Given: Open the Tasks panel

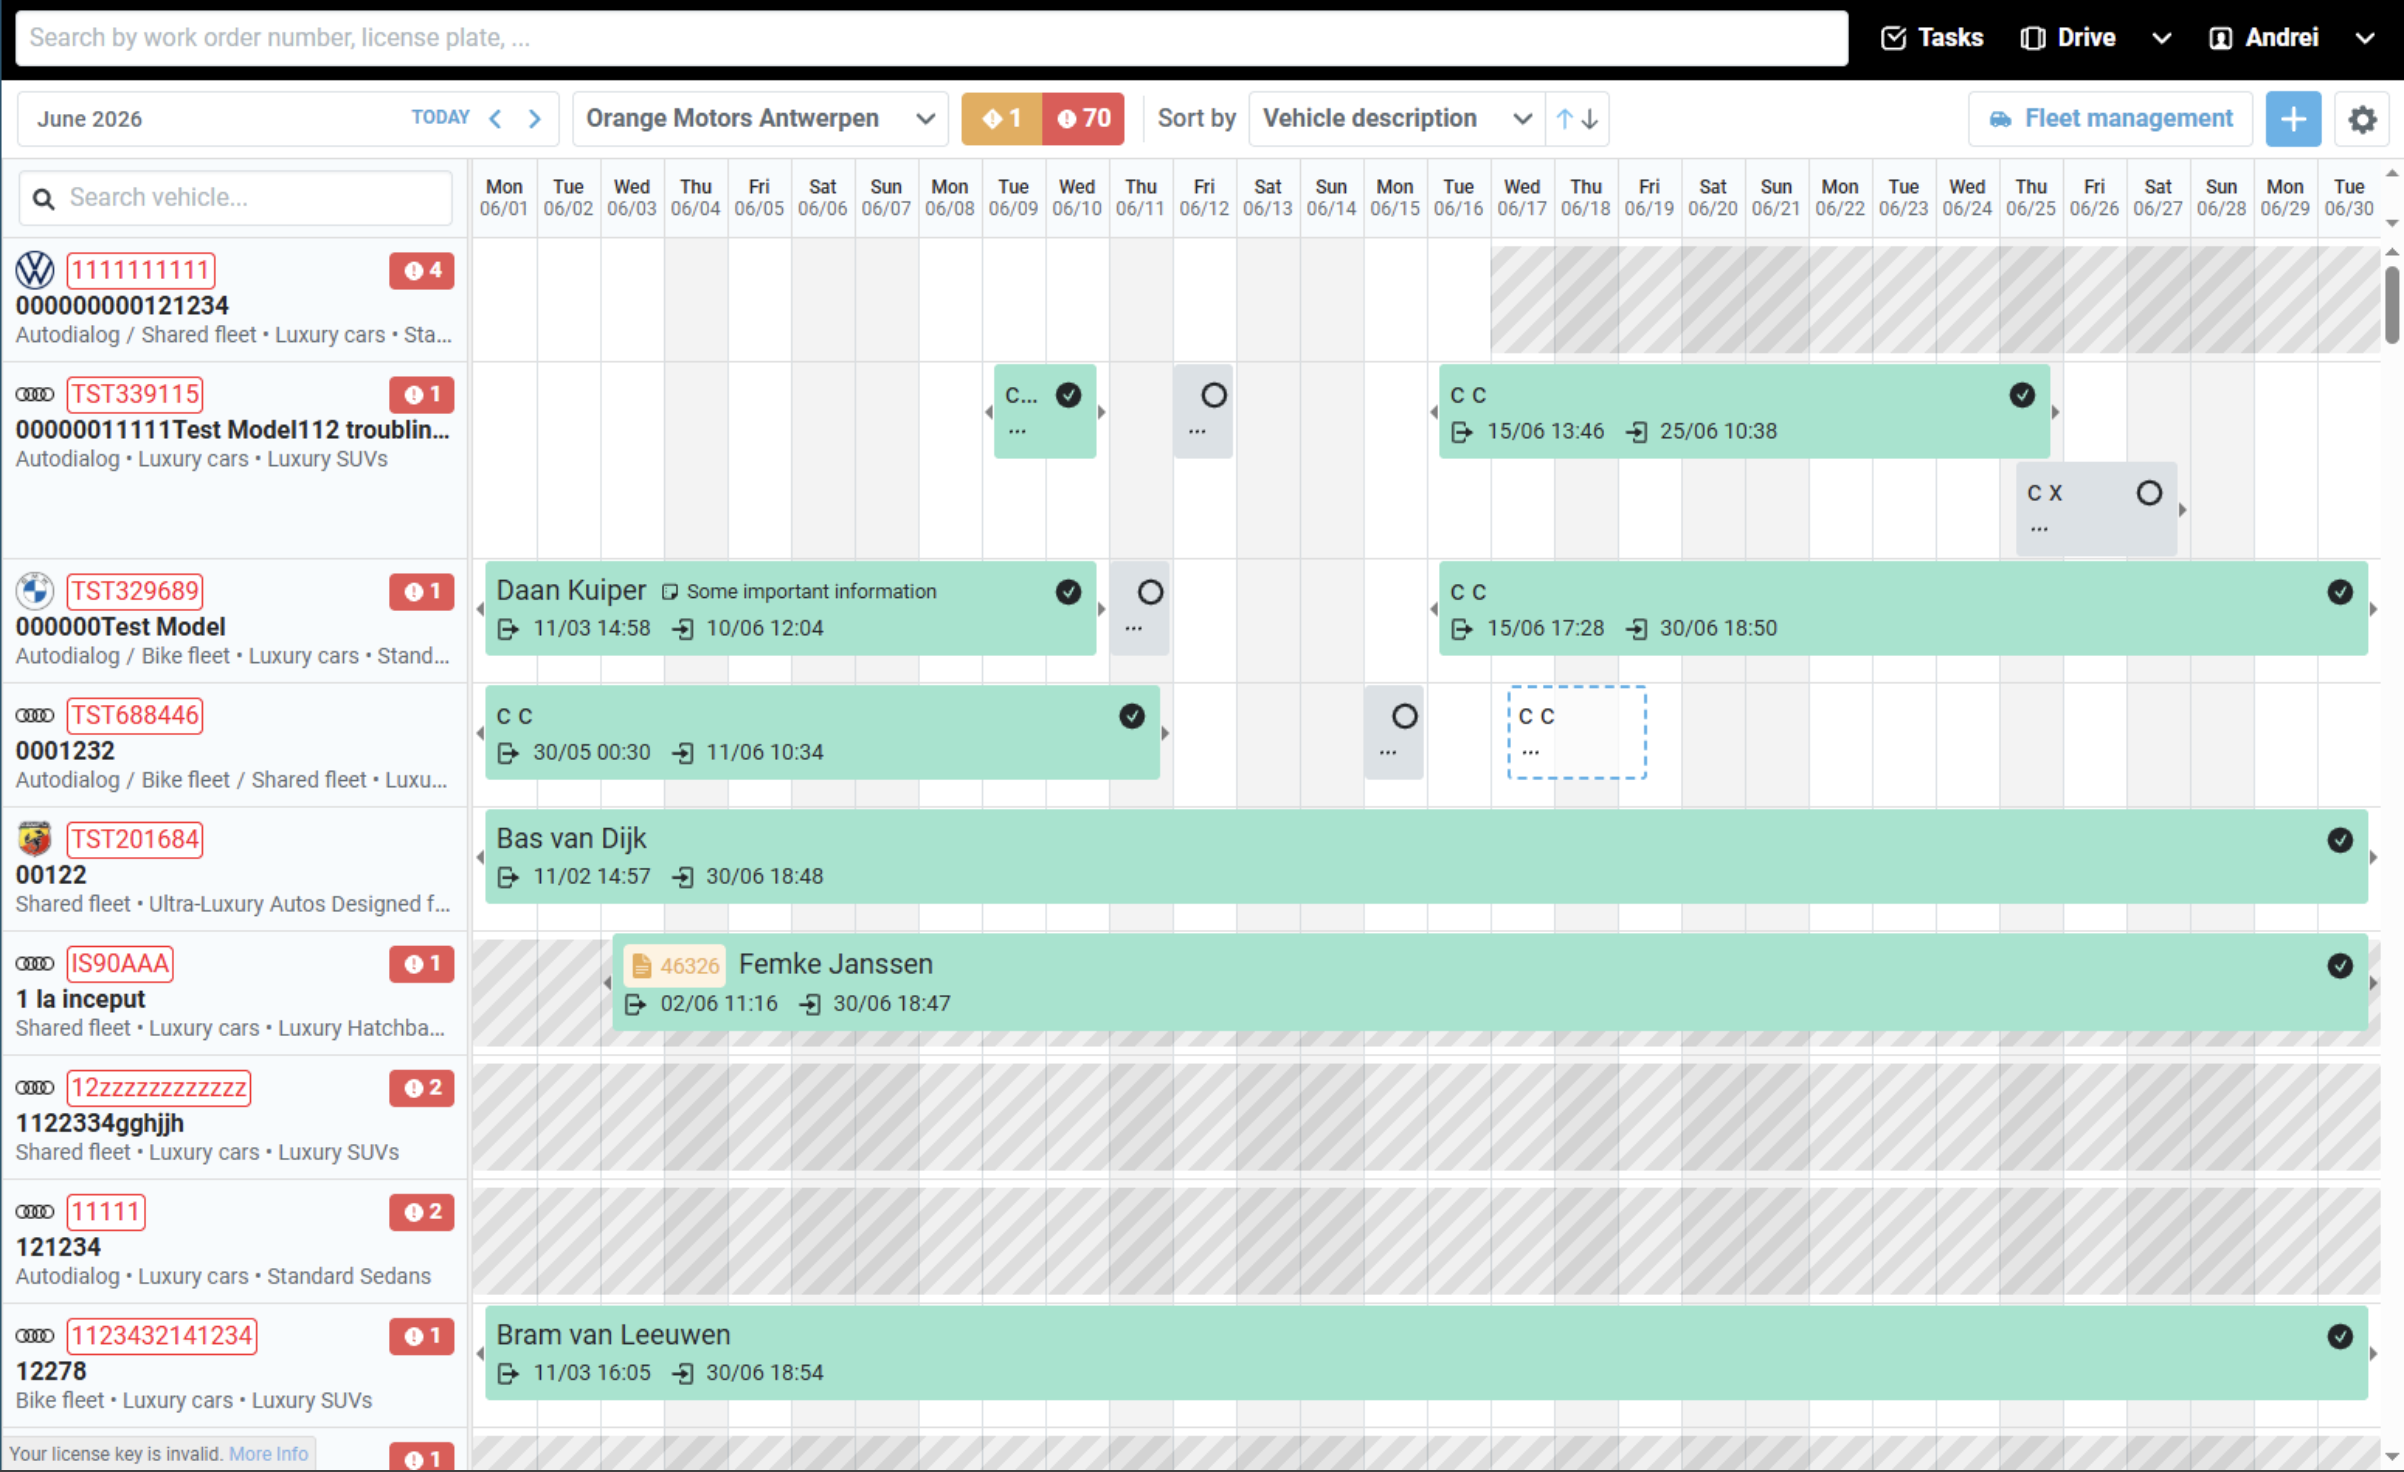Looking at the screenshot, I should tap(1932, 38).
